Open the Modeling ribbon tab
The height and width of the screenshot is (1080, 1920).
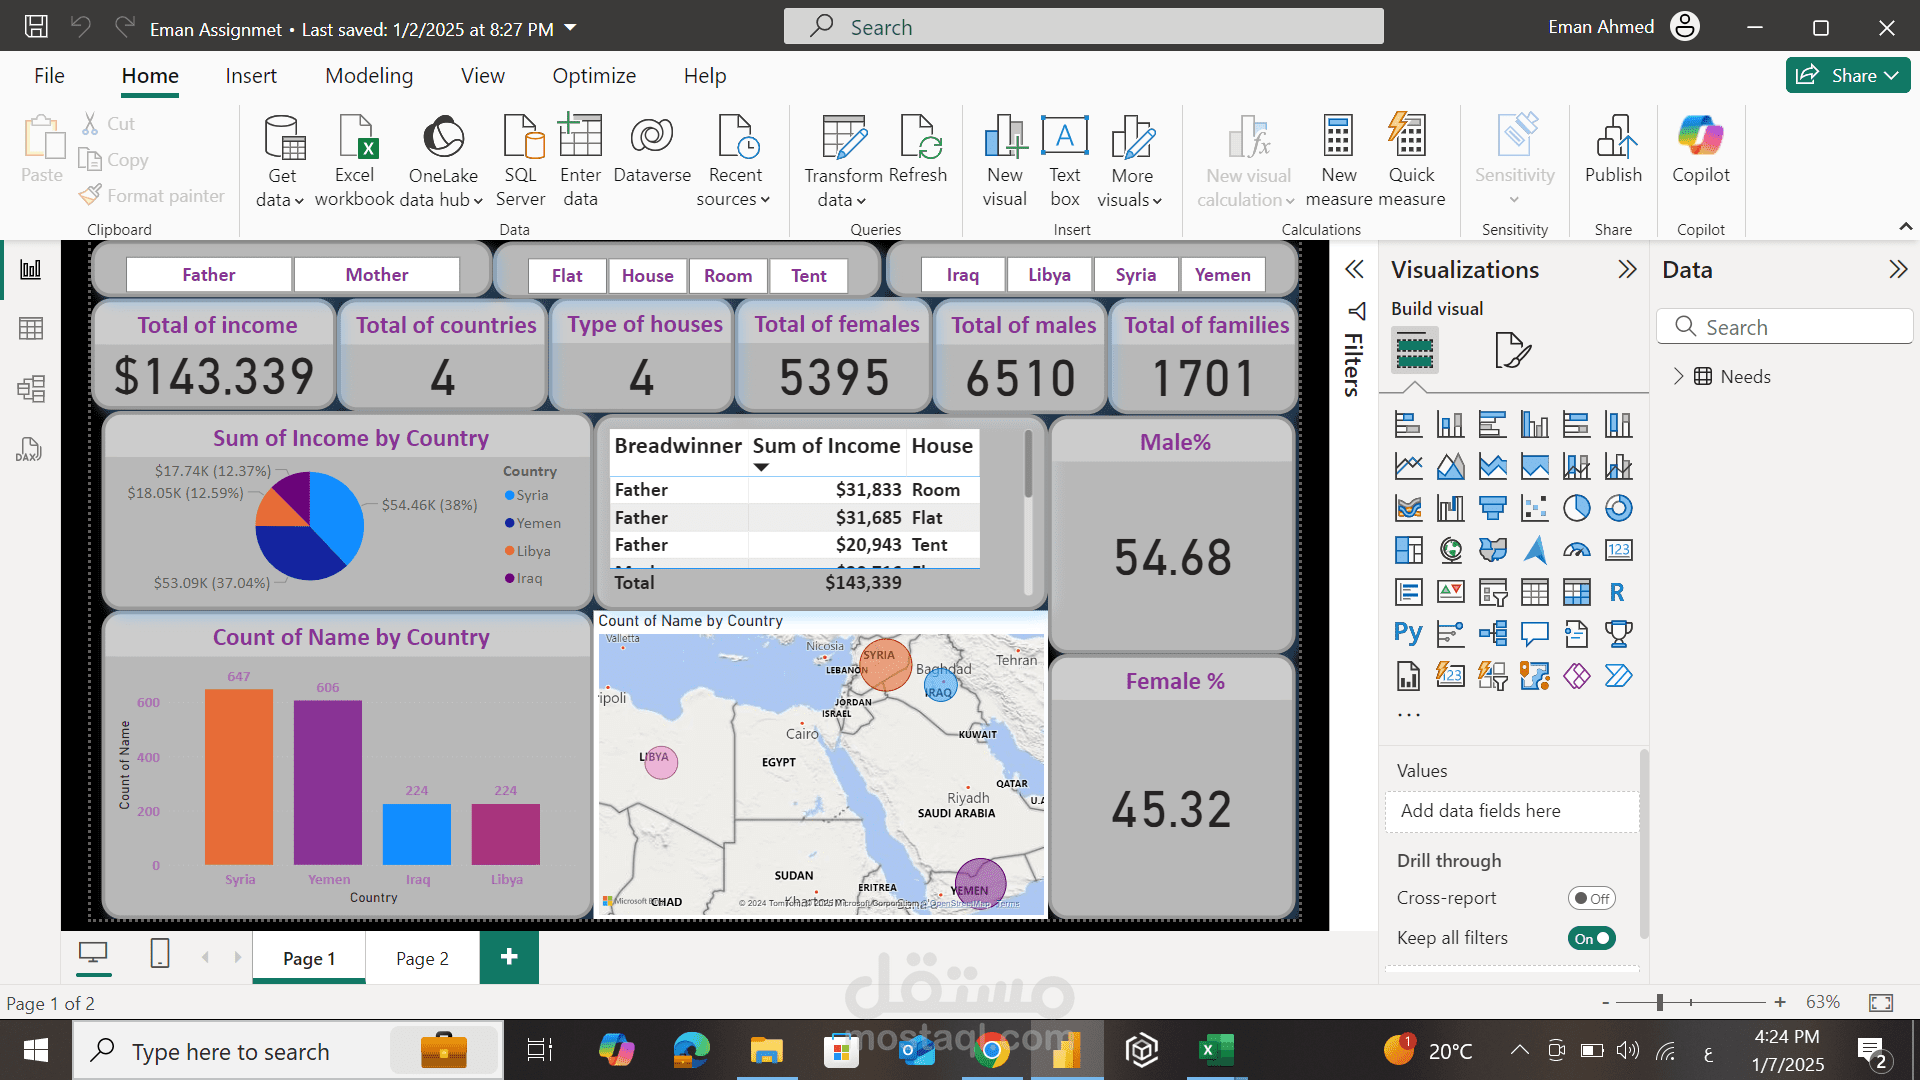[368, 76]
